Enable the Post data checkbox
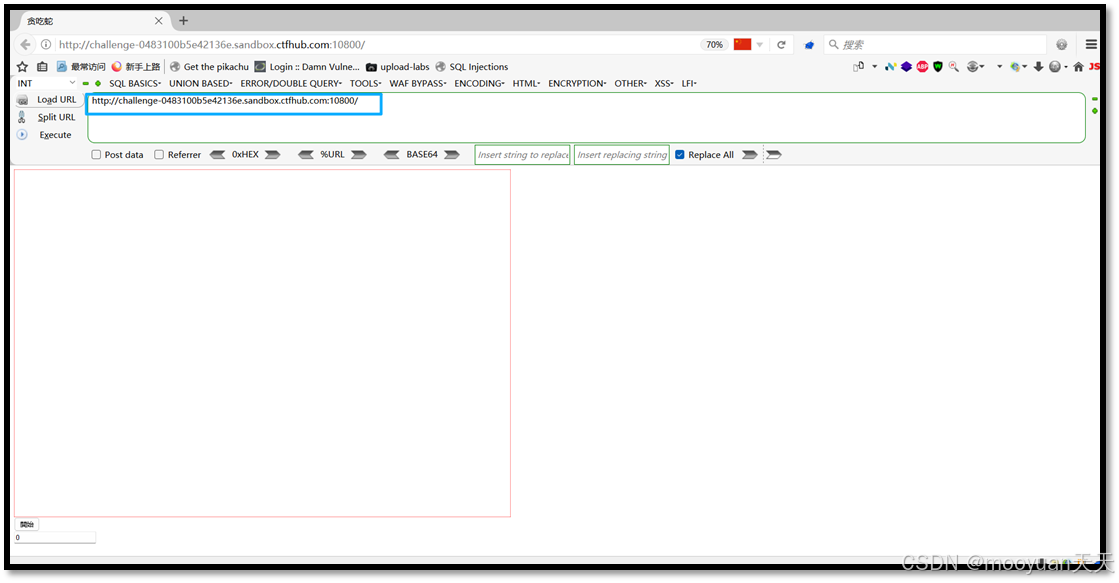 [x=96, y=154]
